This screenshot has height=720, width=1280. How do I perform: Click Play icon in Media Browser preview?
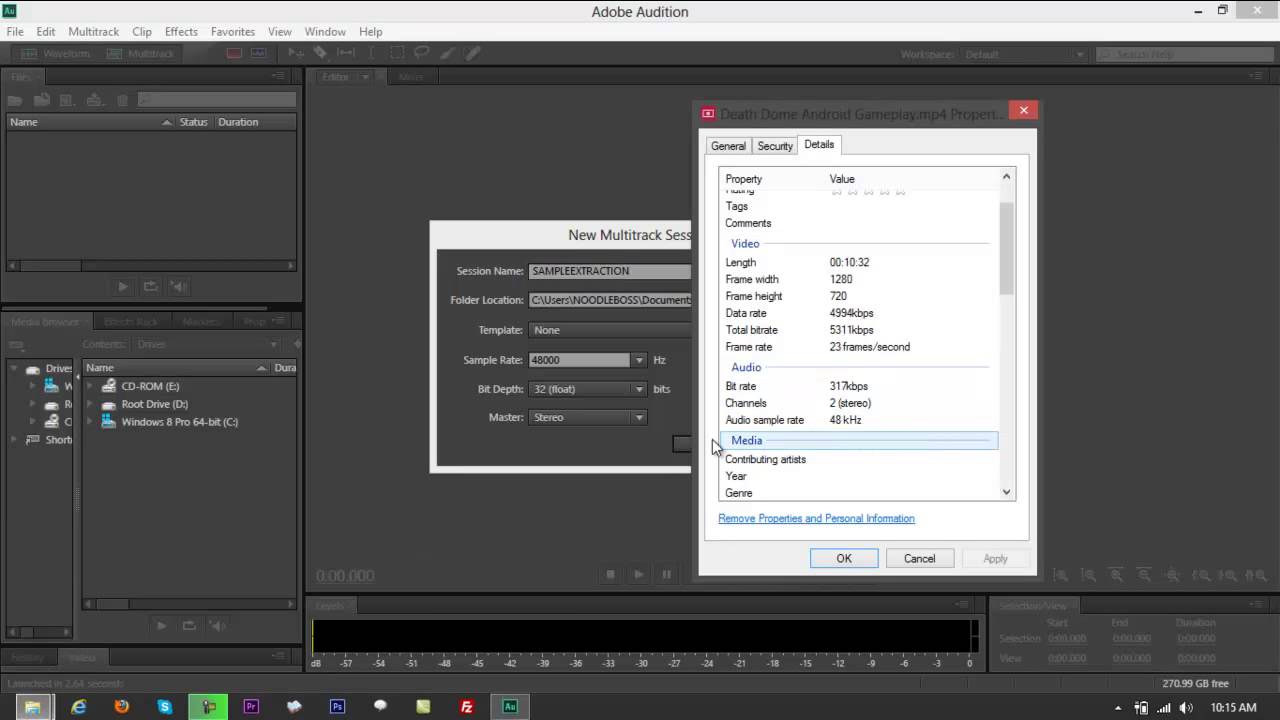160,626
